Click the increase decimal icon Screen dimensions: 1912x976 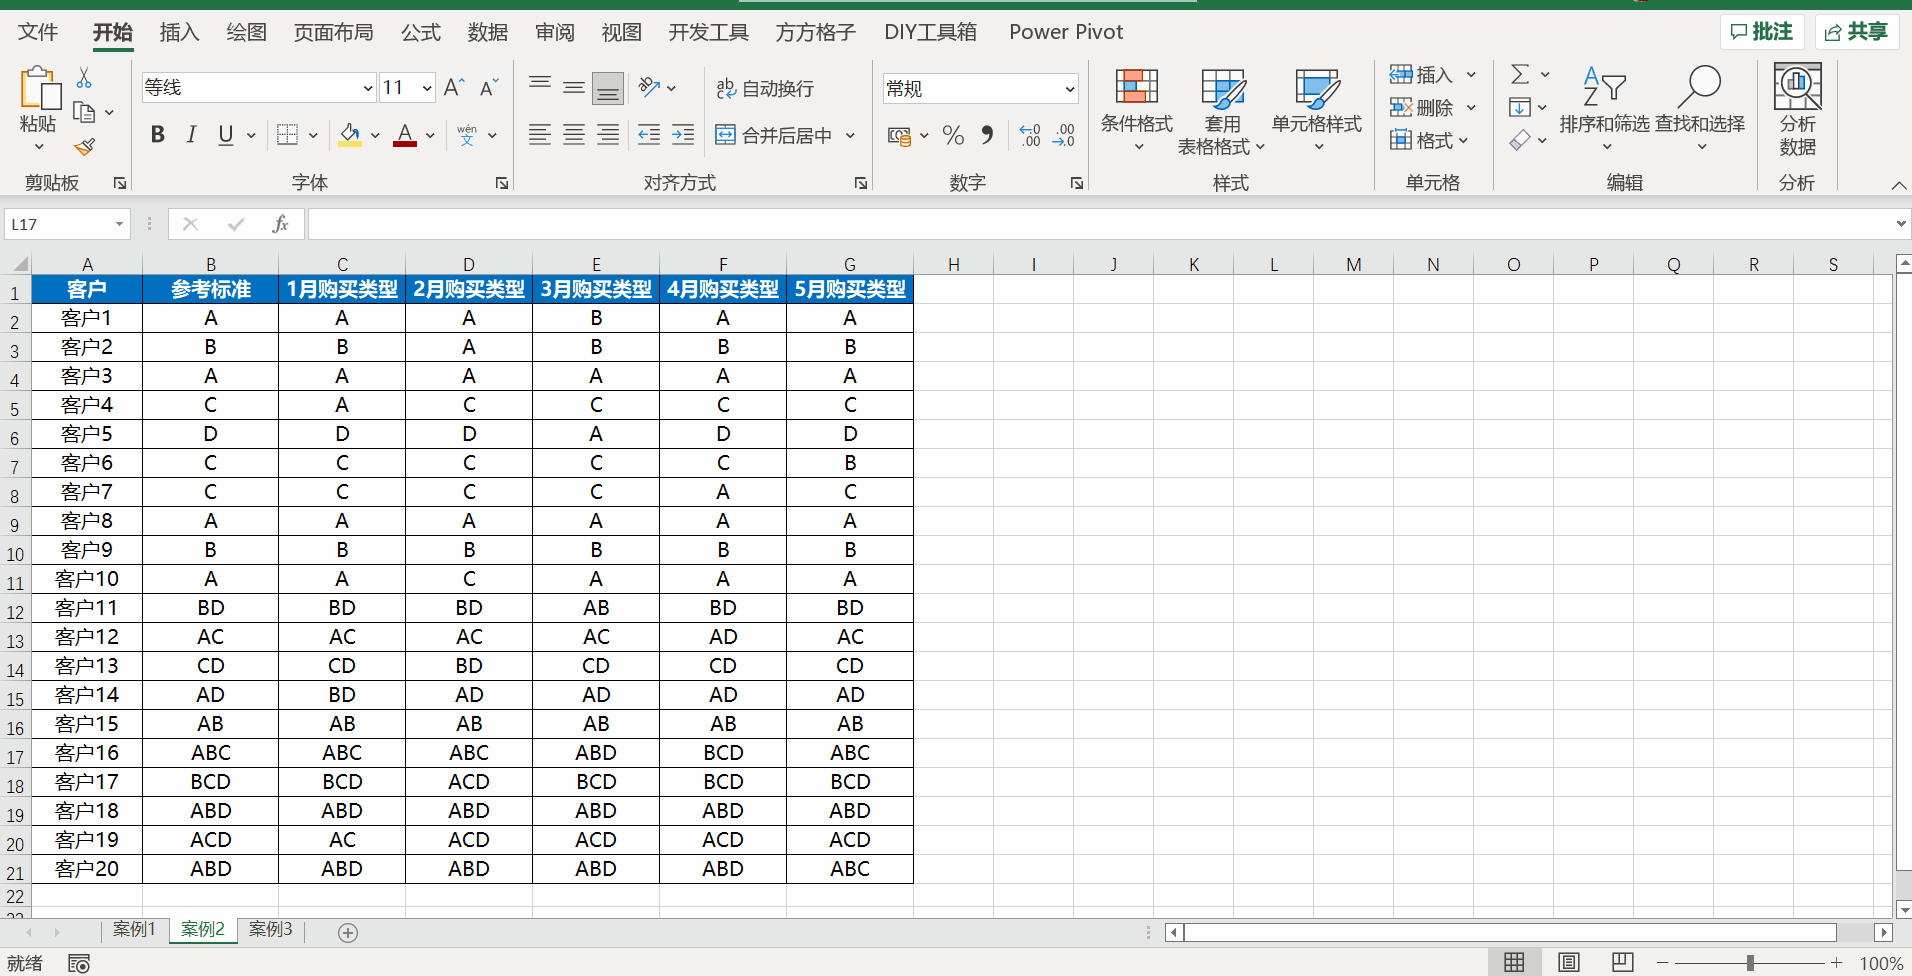coord(1030,135)
